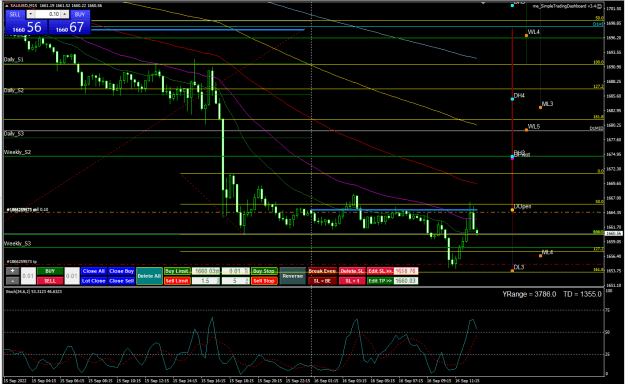Click the 0.10 volume input field
The image size is (625, 384).
47,14
